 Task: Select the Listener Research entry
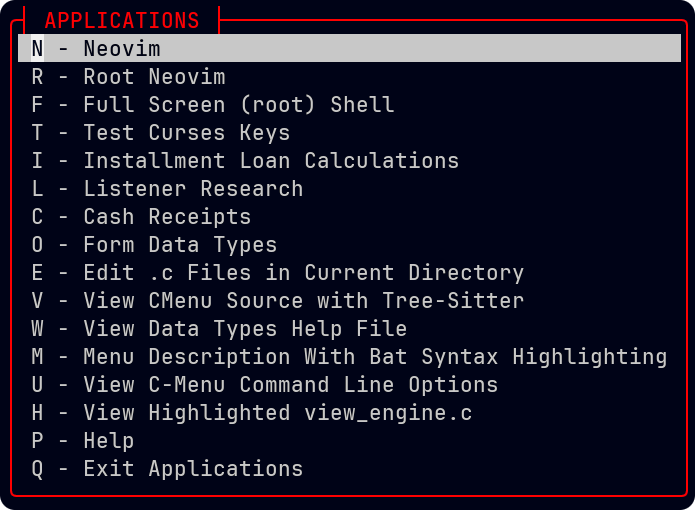tap(192, 189)
